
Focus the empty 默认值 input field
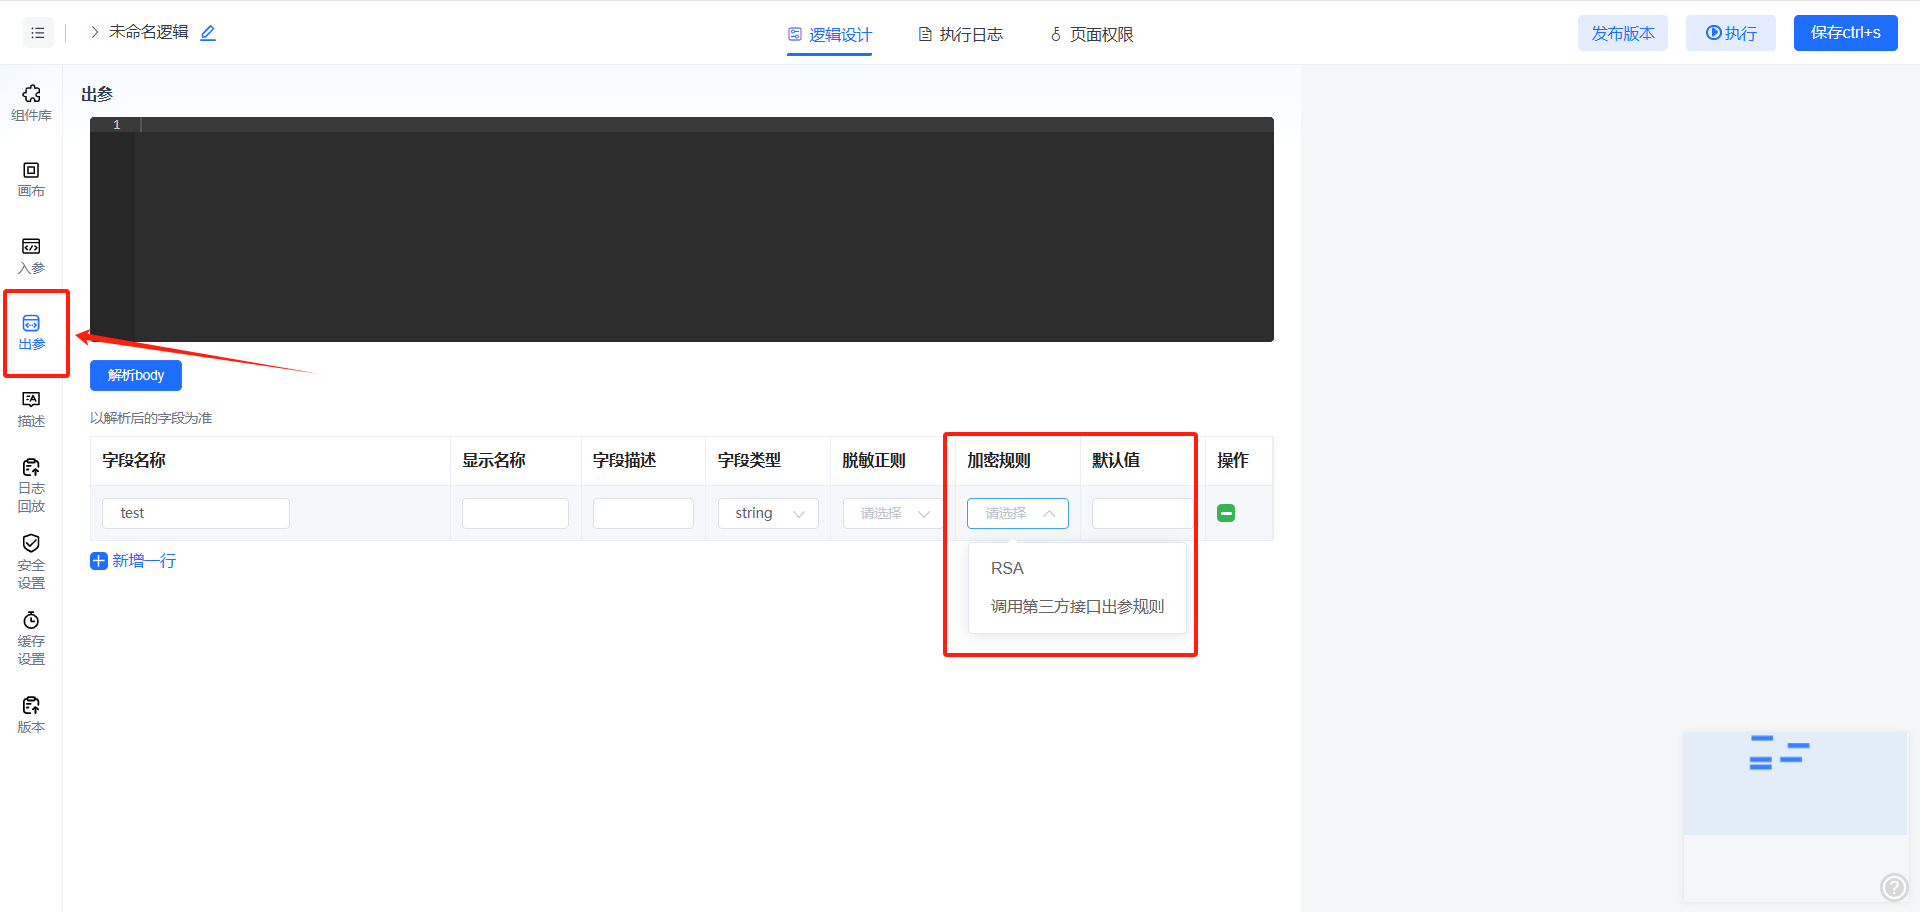(x=1142, y=513)
